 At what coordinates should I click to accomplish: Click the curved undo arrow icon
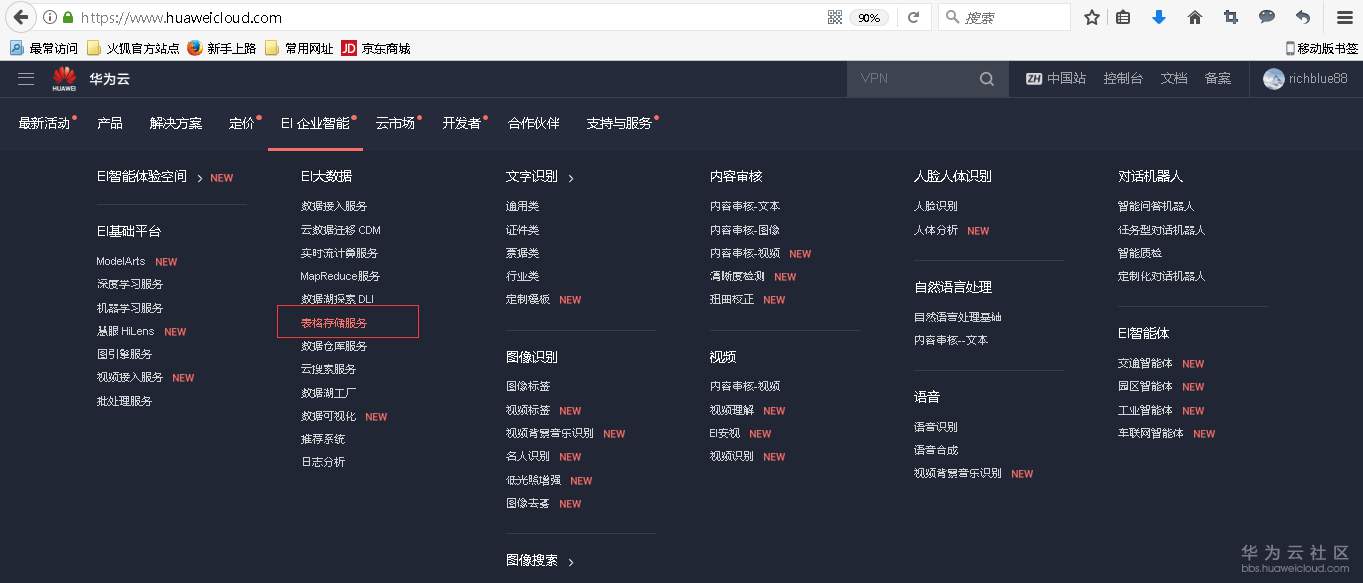[x=1301, y=17]
